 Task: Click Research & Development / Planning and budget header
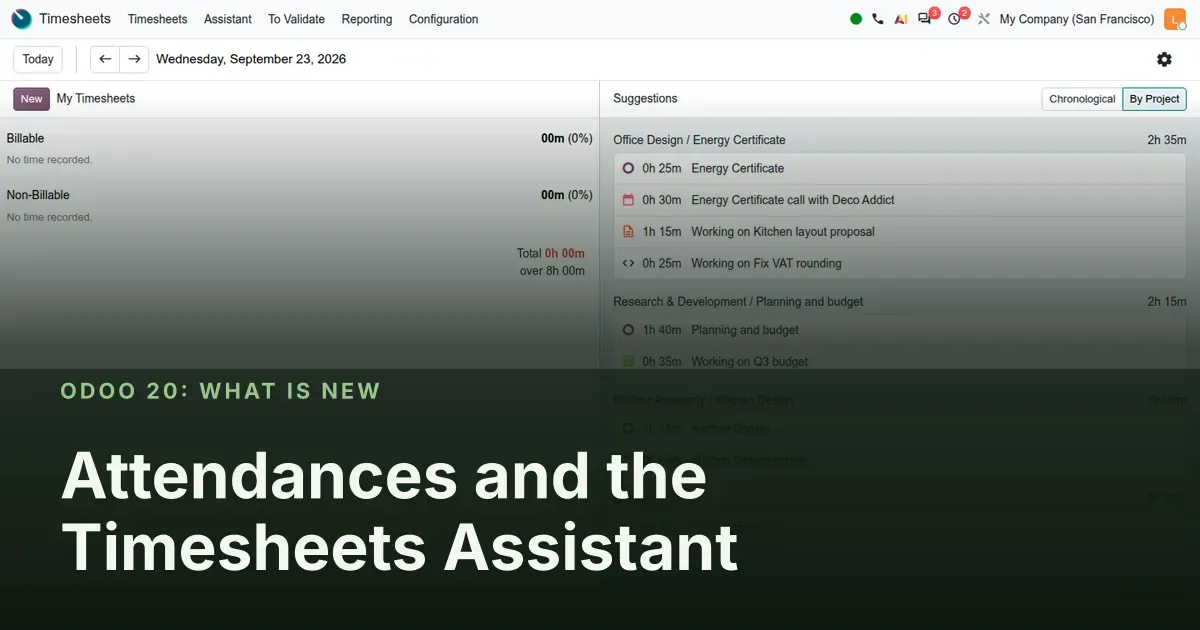point(738,301)
